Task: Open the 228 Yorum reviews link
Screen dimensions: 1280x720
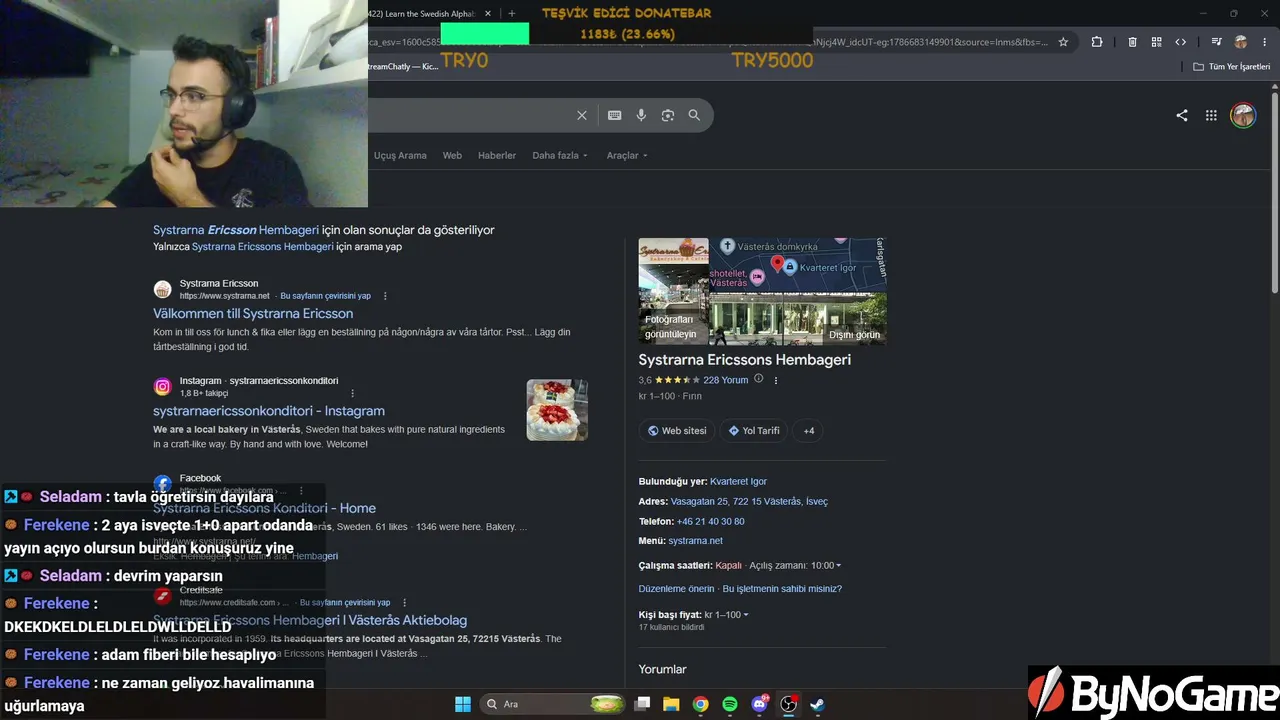Action: (x=726, y=380)
